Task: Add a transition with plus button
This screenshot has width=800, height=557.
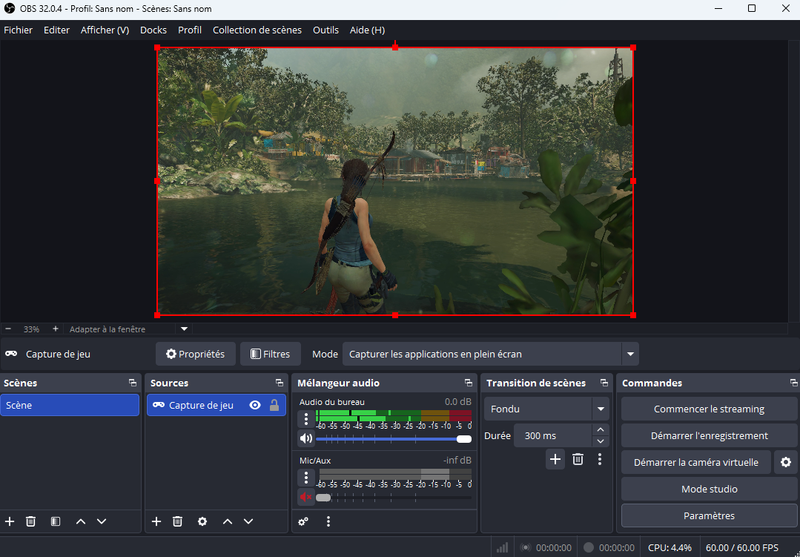Action: (555, 459)
